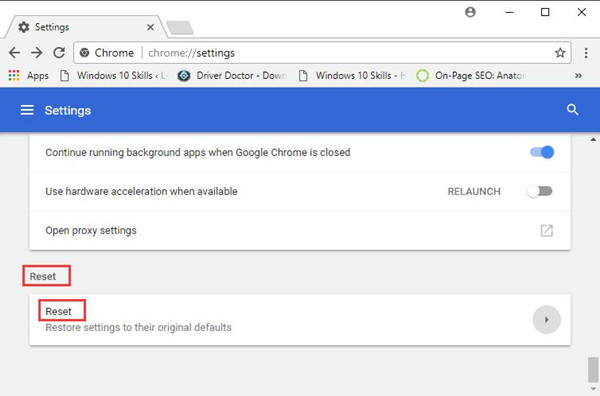Bookmark this page with the star icon
The width and height of the screenshot is (600, 396).
(x=560, y=53)
